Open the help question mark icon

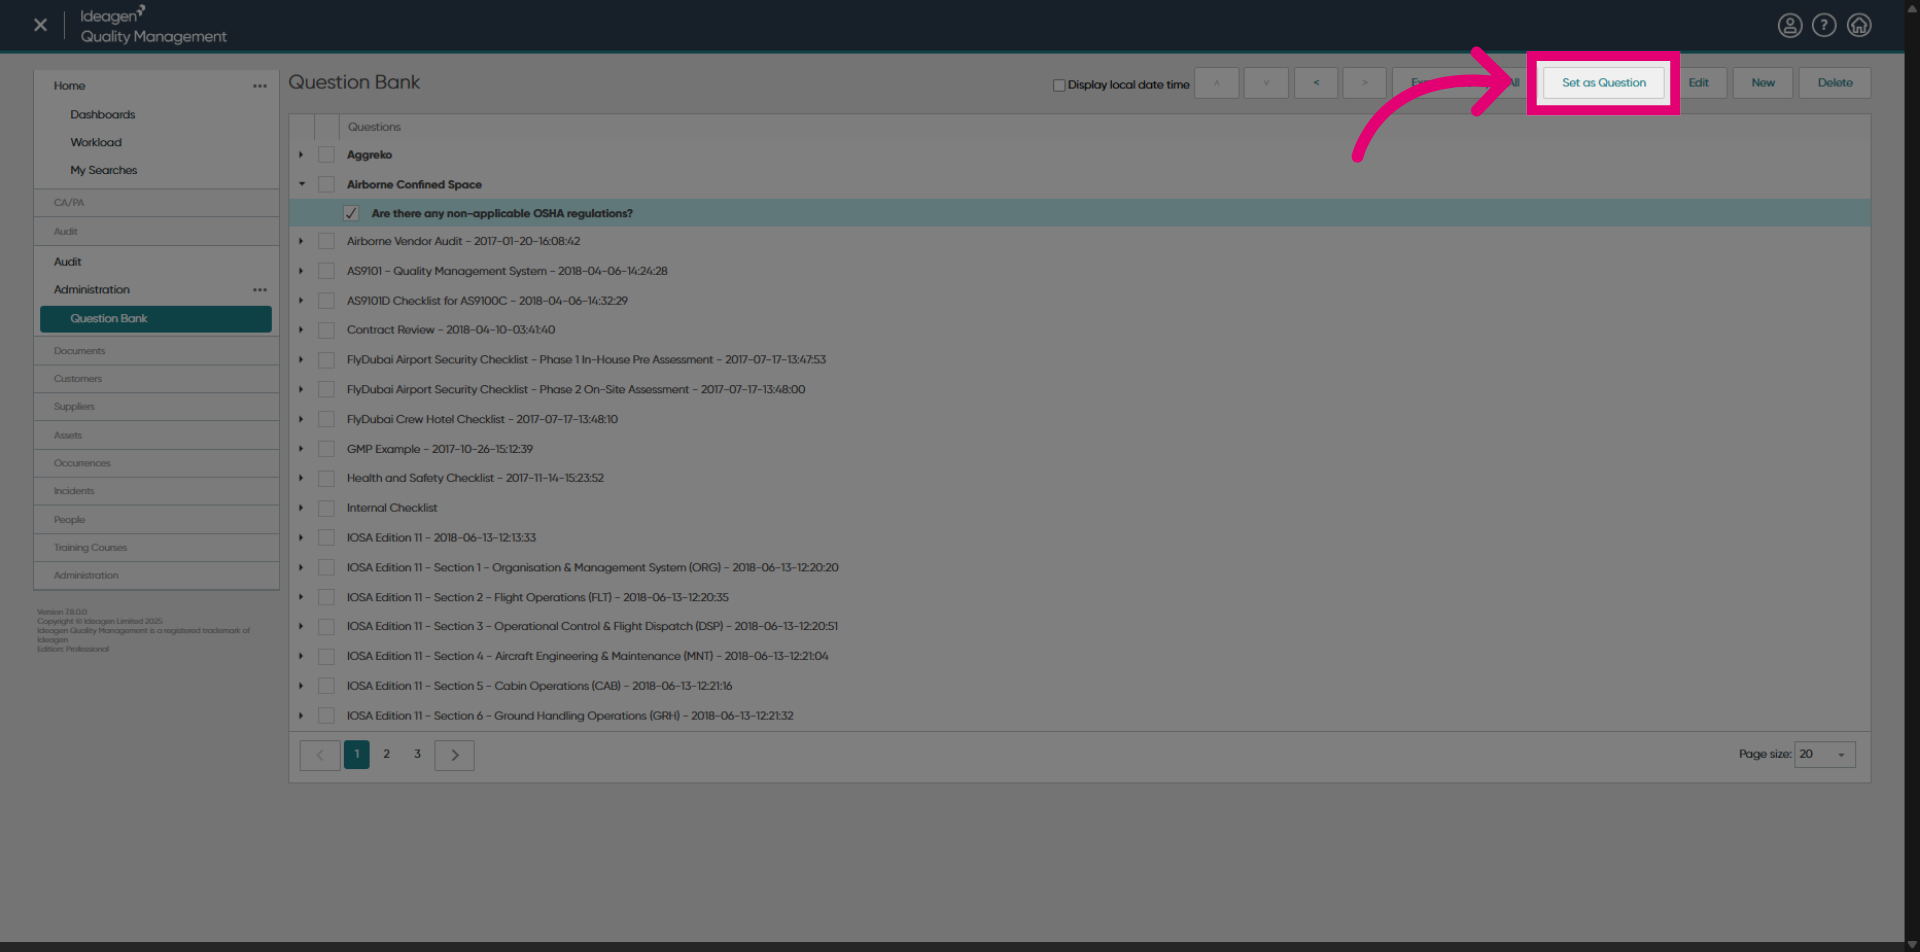[x=1823, y=25]
